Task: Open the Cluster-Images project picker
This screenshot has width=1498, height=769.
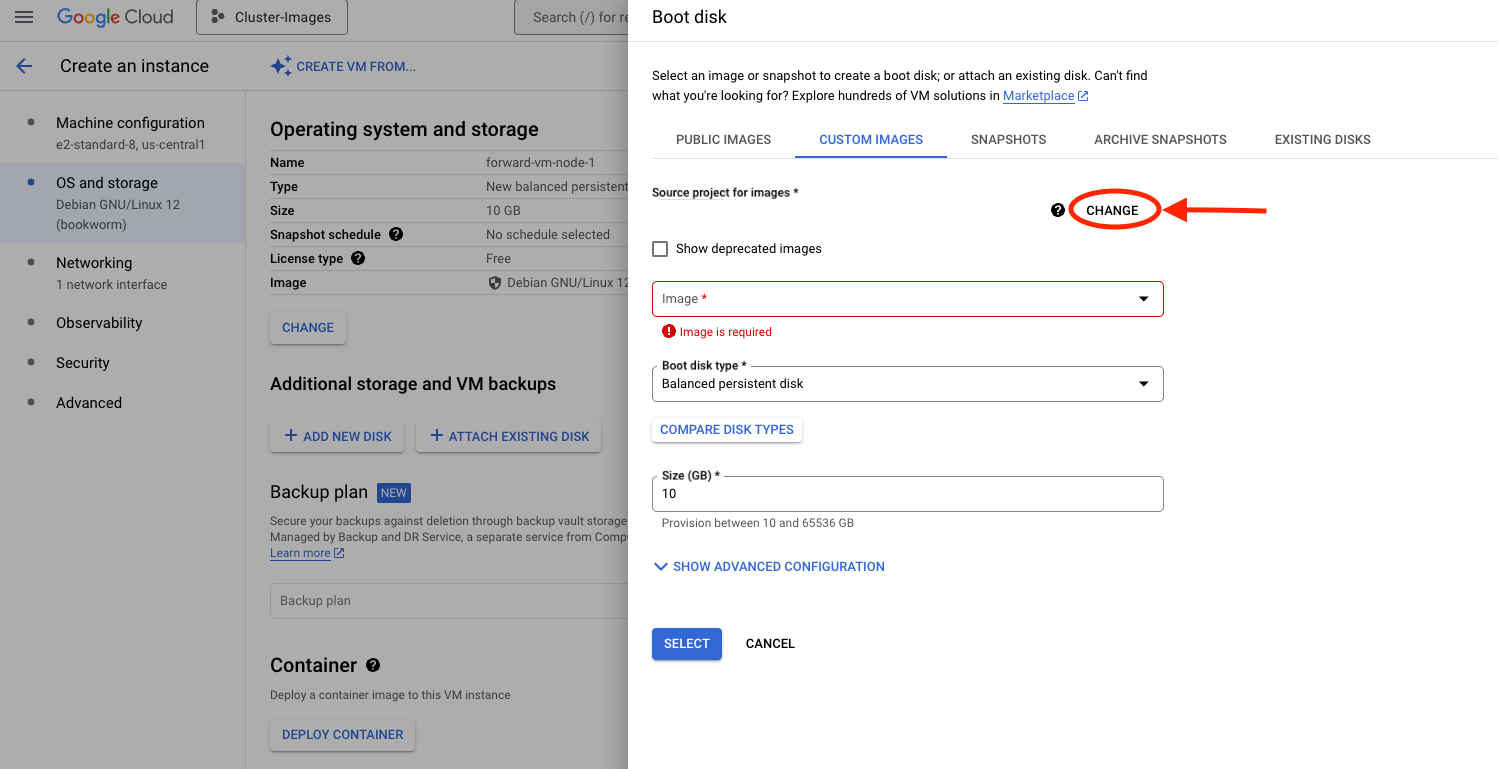Action: [x=271, y=17]
